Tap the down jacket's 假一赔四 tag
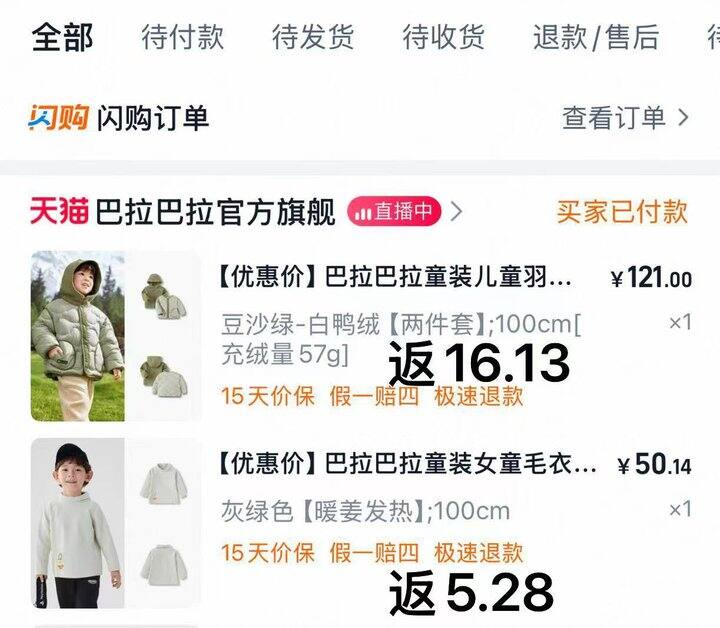This screenshot has width=720, height=628. 374,396
